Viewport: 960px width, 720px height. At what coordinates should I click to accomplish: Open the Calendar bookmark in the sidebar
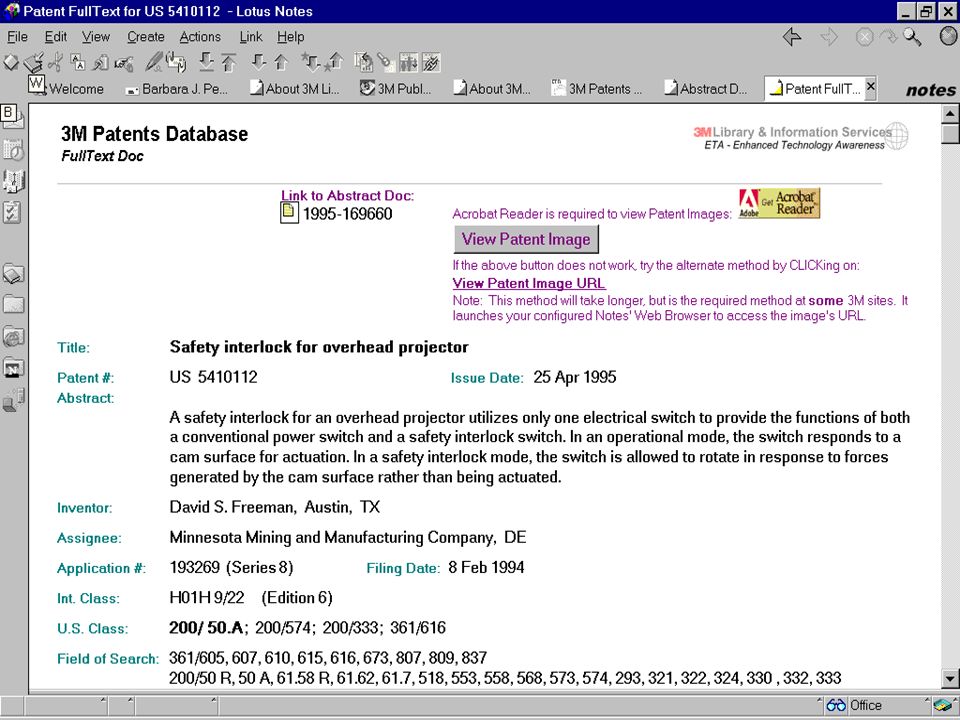point(13,149)
